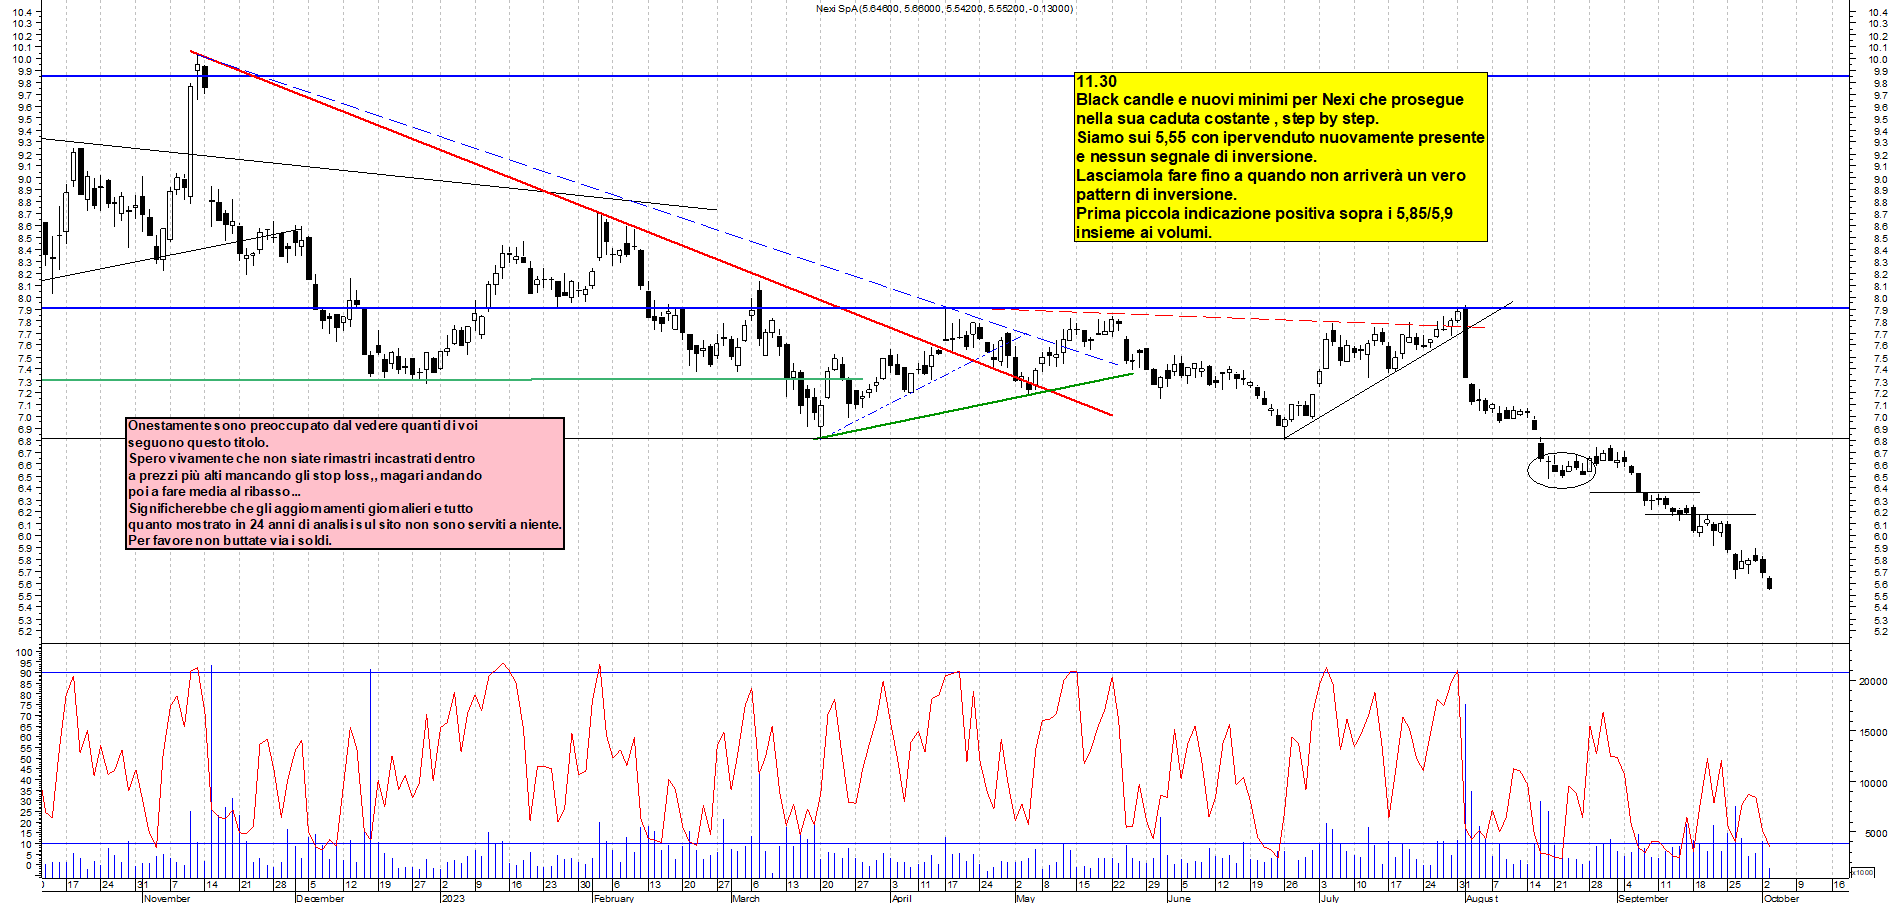Click line "Lasciamola fare fino a quando"

[x=1271, y=176]
